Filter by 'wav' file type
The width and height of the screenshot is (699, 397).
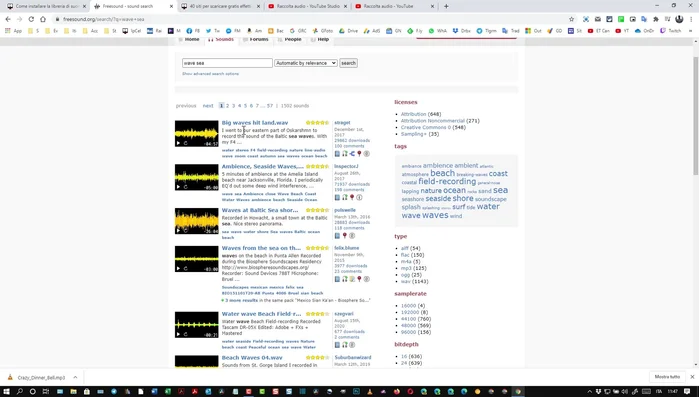(405, 282)
